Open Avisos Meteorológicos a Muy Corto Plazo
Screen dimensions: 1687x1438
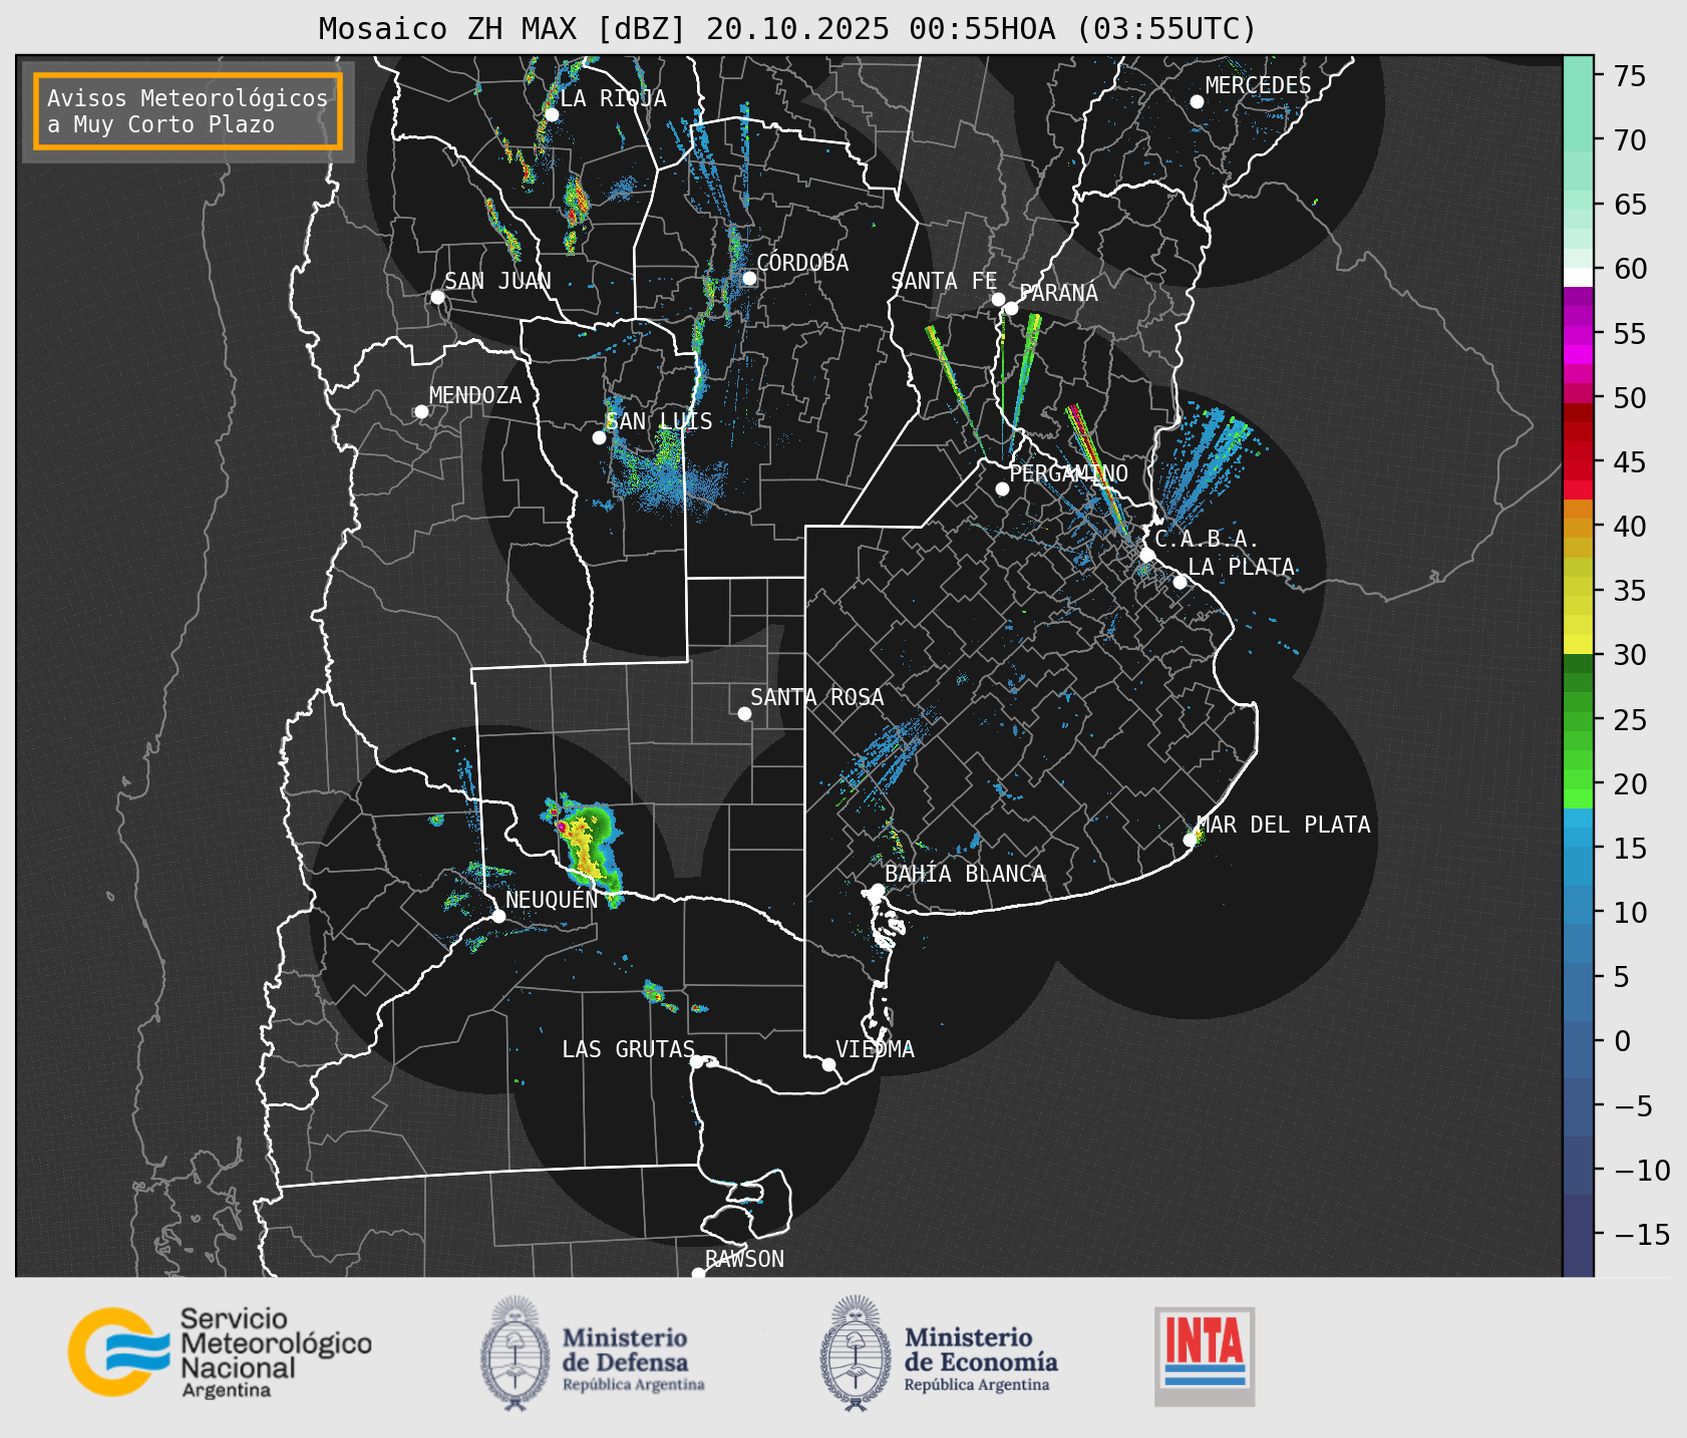188,111
